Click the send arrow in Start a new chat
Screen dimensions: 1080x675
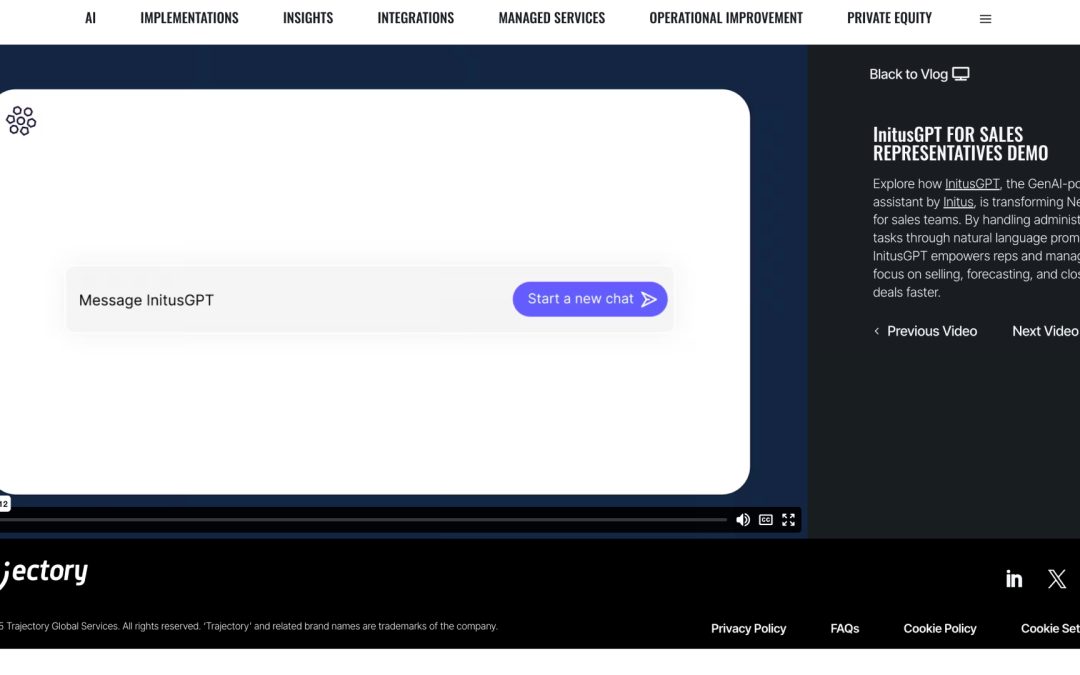click(649, 299)
